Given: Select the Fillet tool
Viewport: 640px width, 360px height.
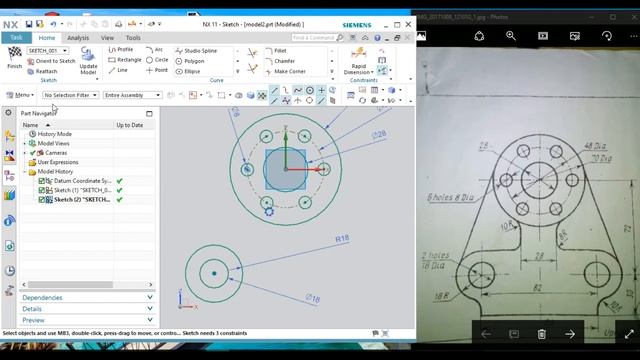Looking at the screenshot, I should [x=276, y=51].
